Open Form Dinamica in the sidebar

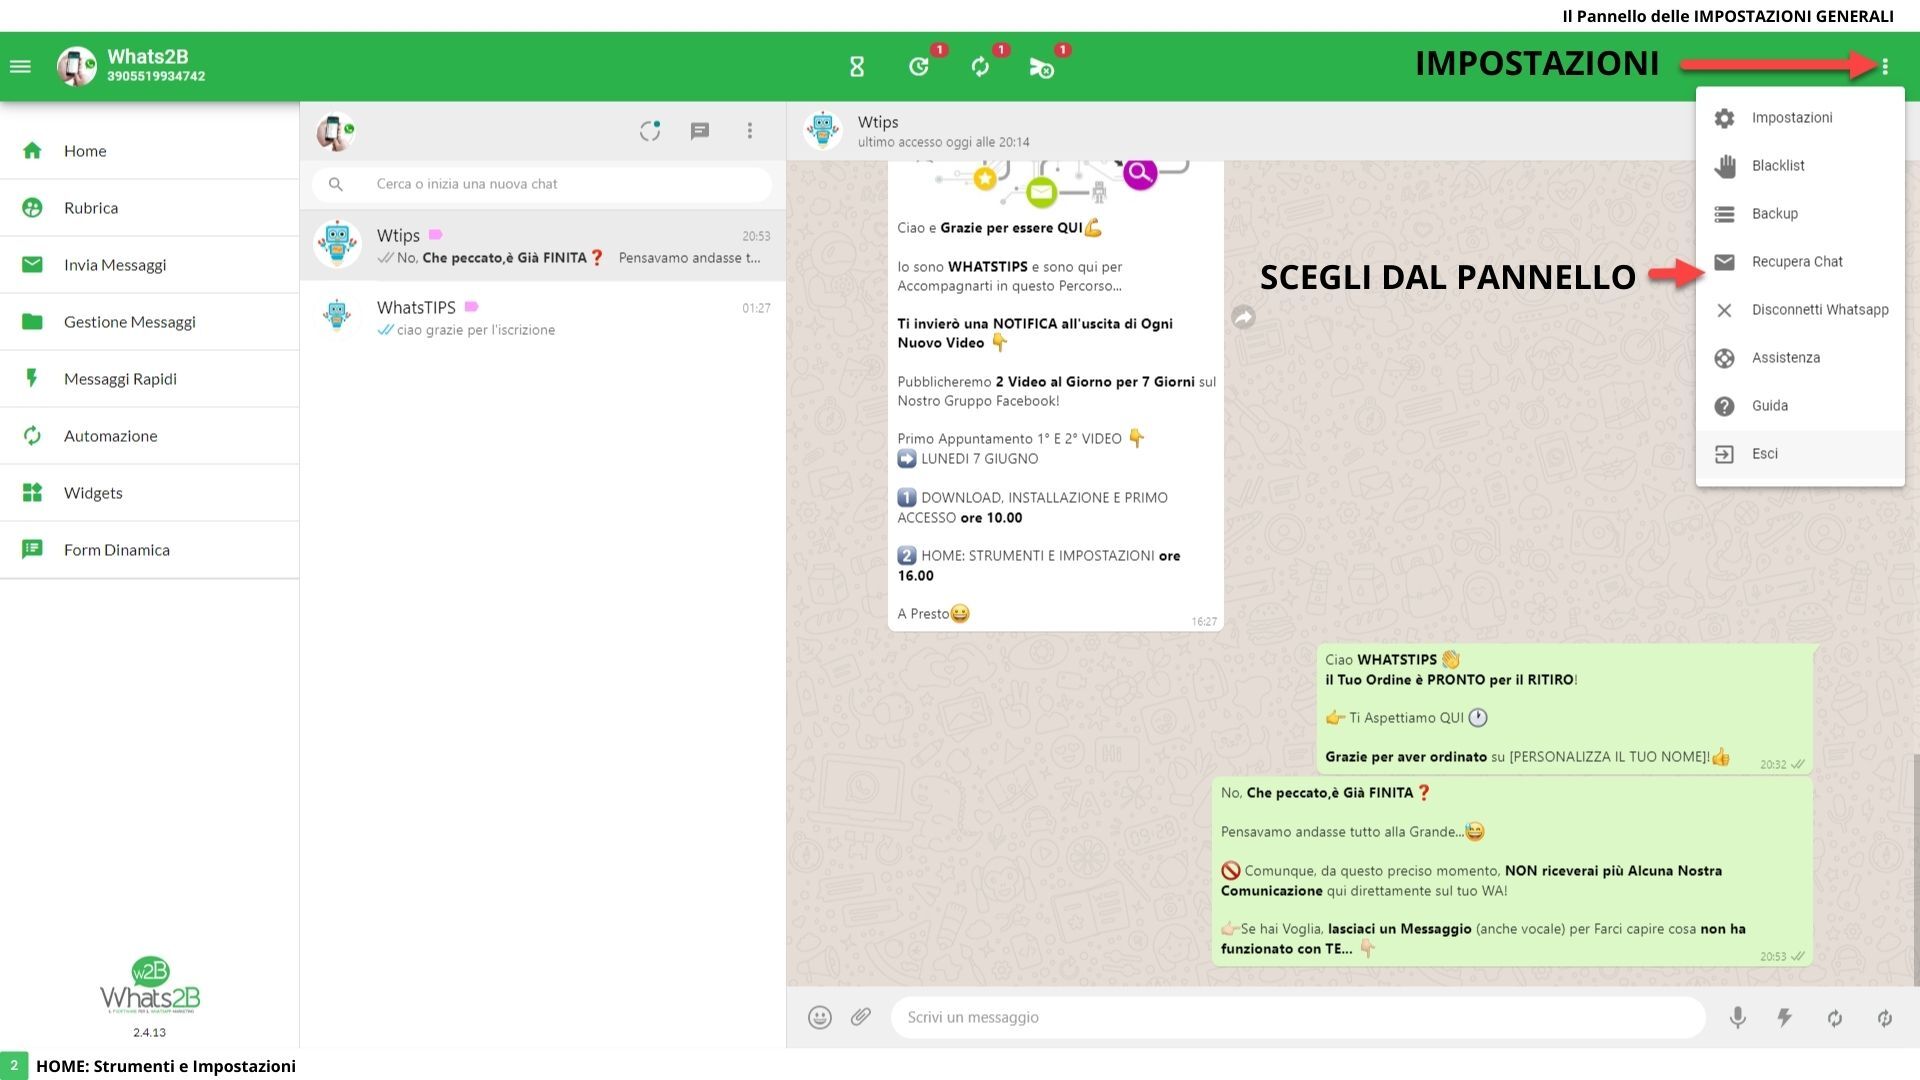coord(150,550)
